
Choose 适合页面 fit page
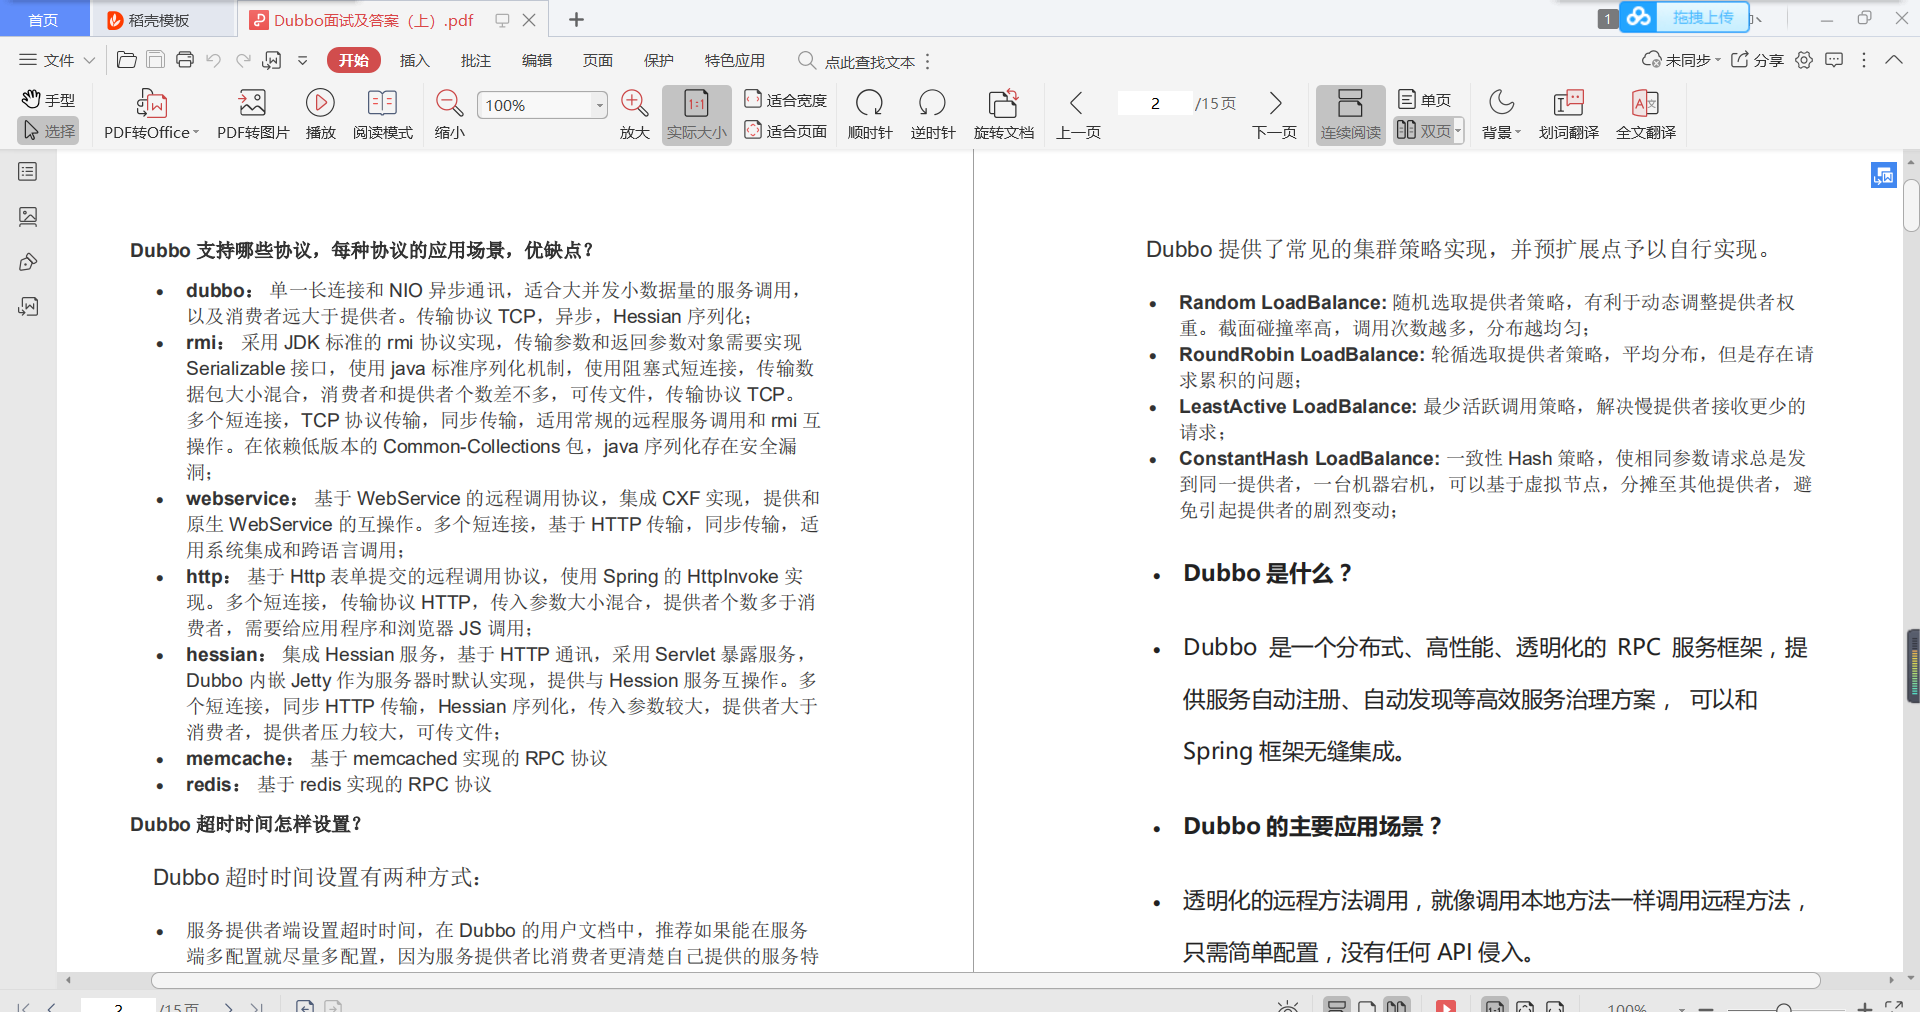pyautogui.click(x=786, y=131)
